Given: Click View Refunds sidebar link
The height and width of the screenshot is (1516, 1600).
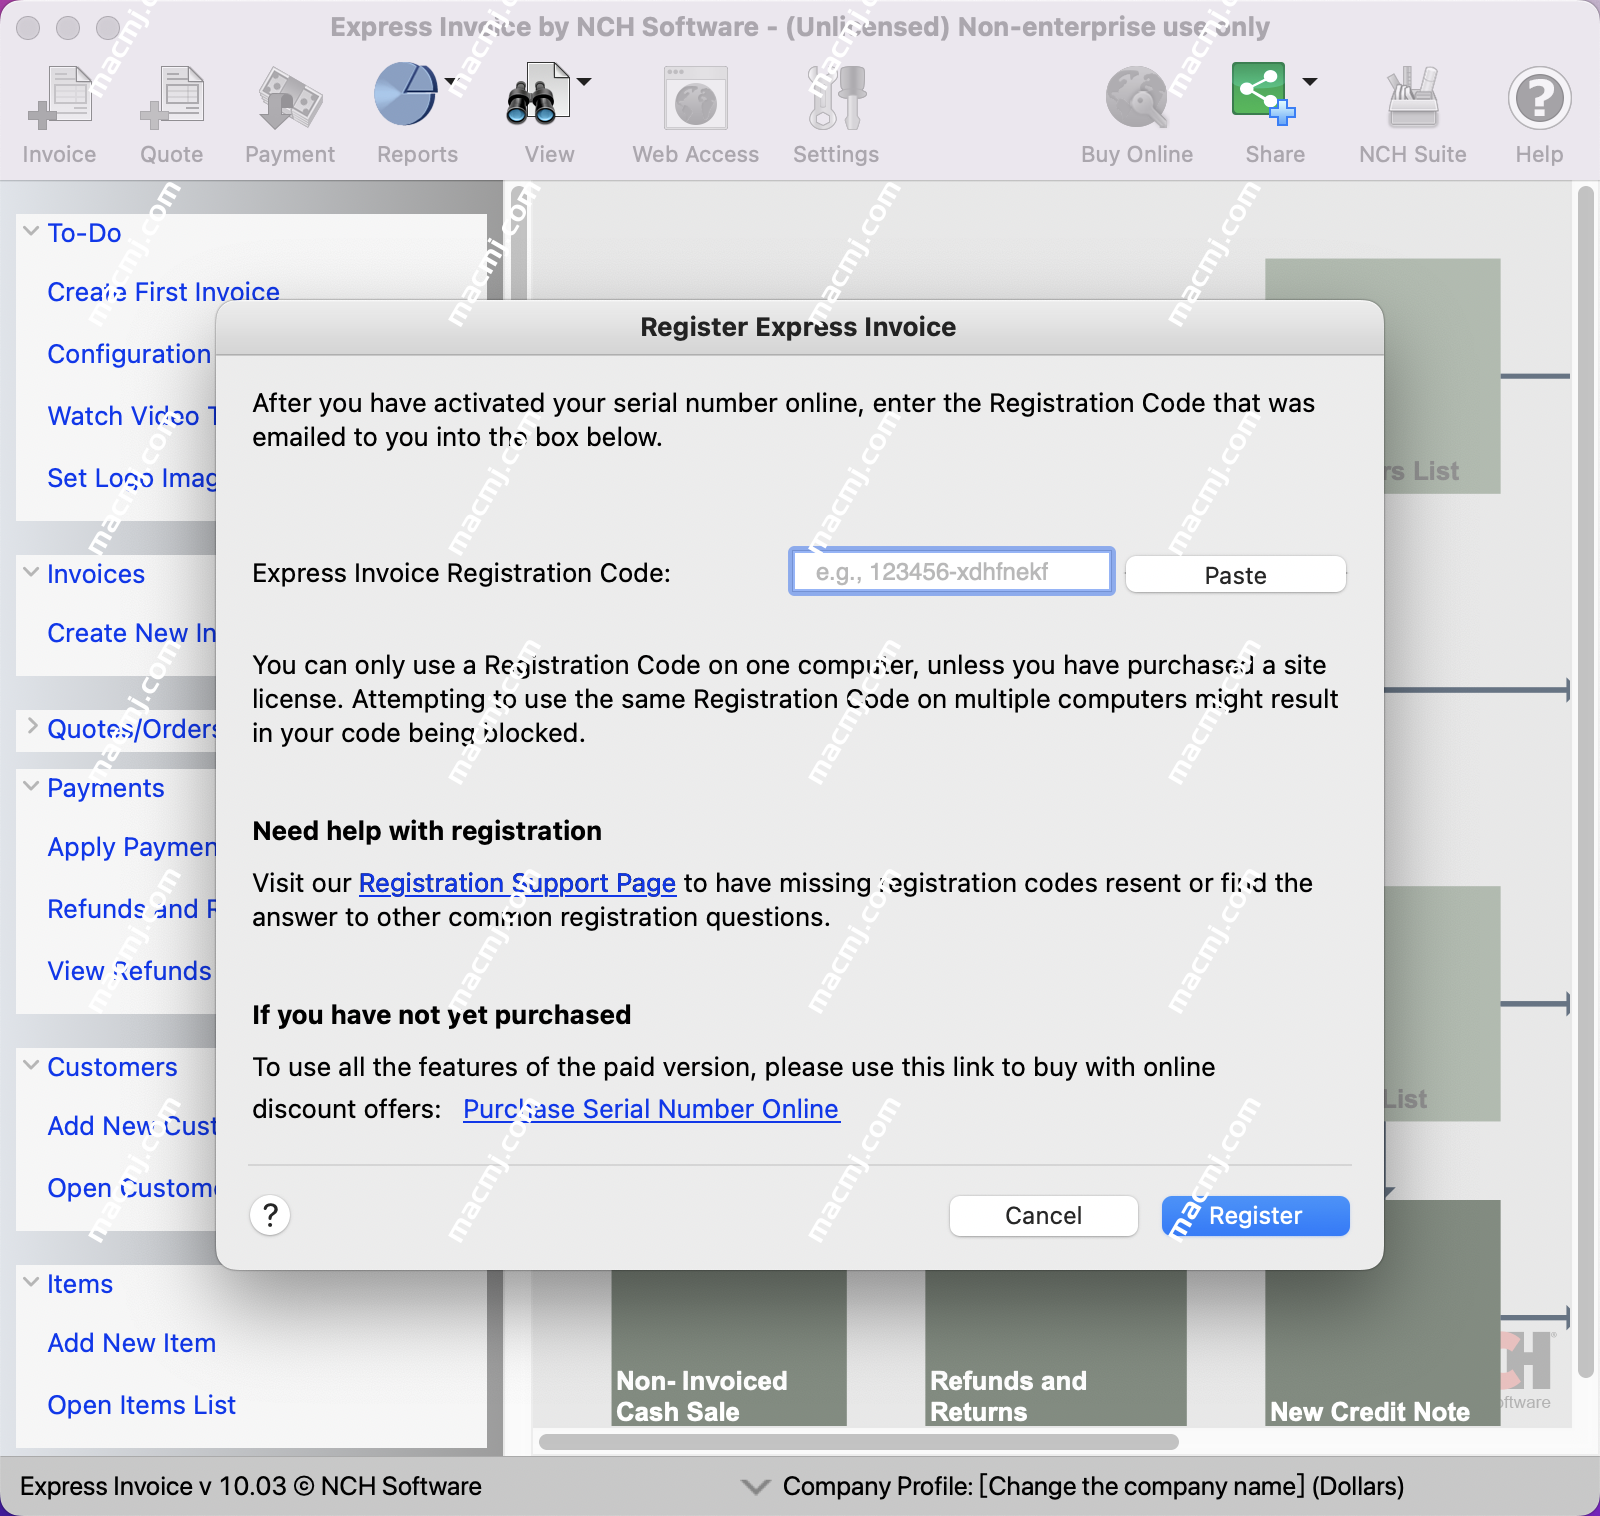Looking at the screenshot, I should click(130, 971).
